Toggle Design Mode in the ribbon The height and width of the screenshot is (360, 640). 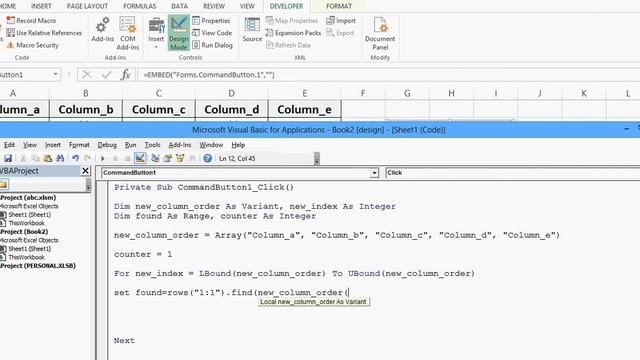(178, 33)
